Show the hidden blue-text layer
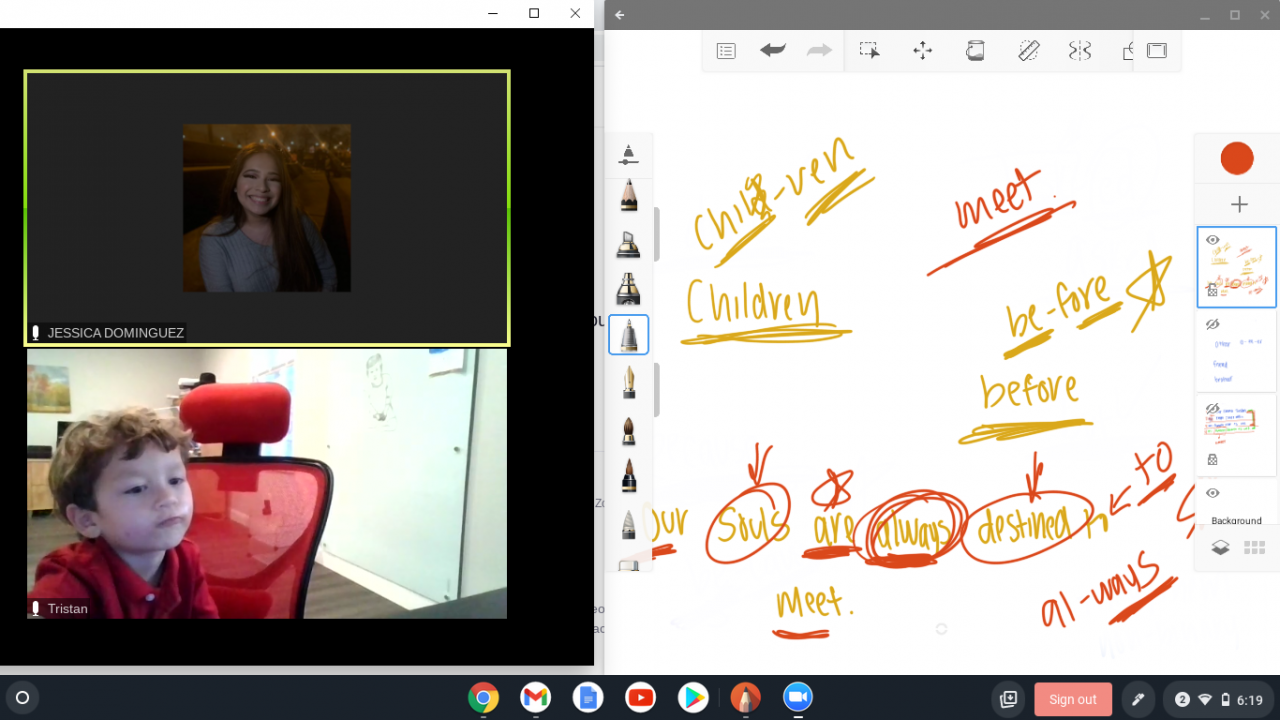The image size is (1280, 720). point(1212,324)
